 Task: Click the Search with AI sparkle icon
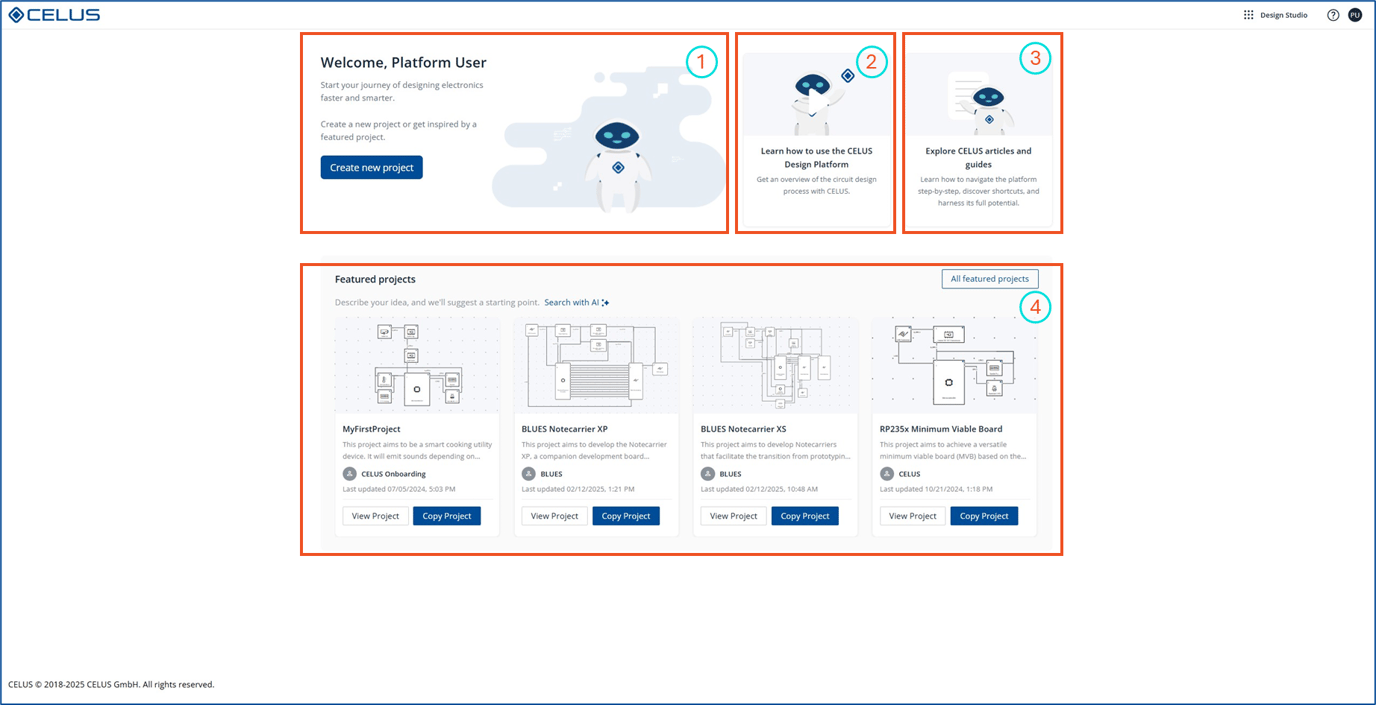tap(606, 303)
